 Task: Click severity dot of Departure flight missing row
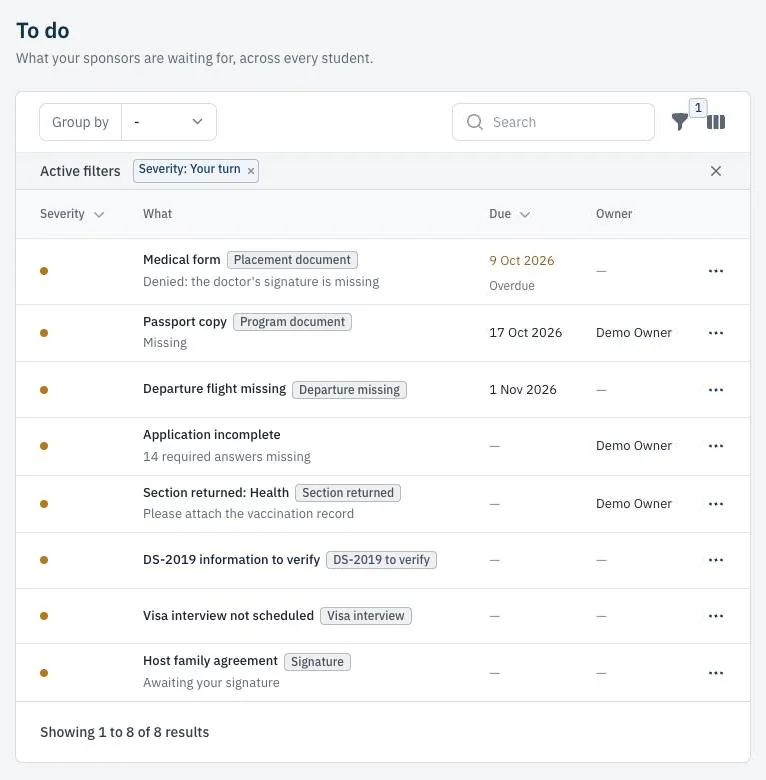[x=44, y=390]
